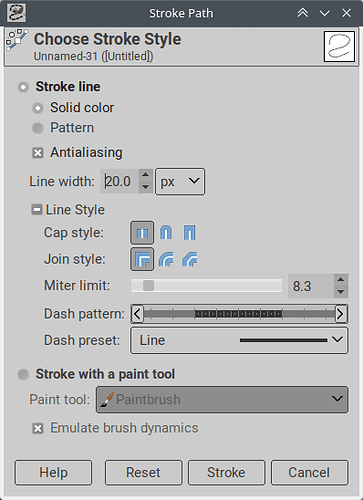Collapse the Line Style expander
363x500 pixels.
pyautogui.click(x=37, y=210)
